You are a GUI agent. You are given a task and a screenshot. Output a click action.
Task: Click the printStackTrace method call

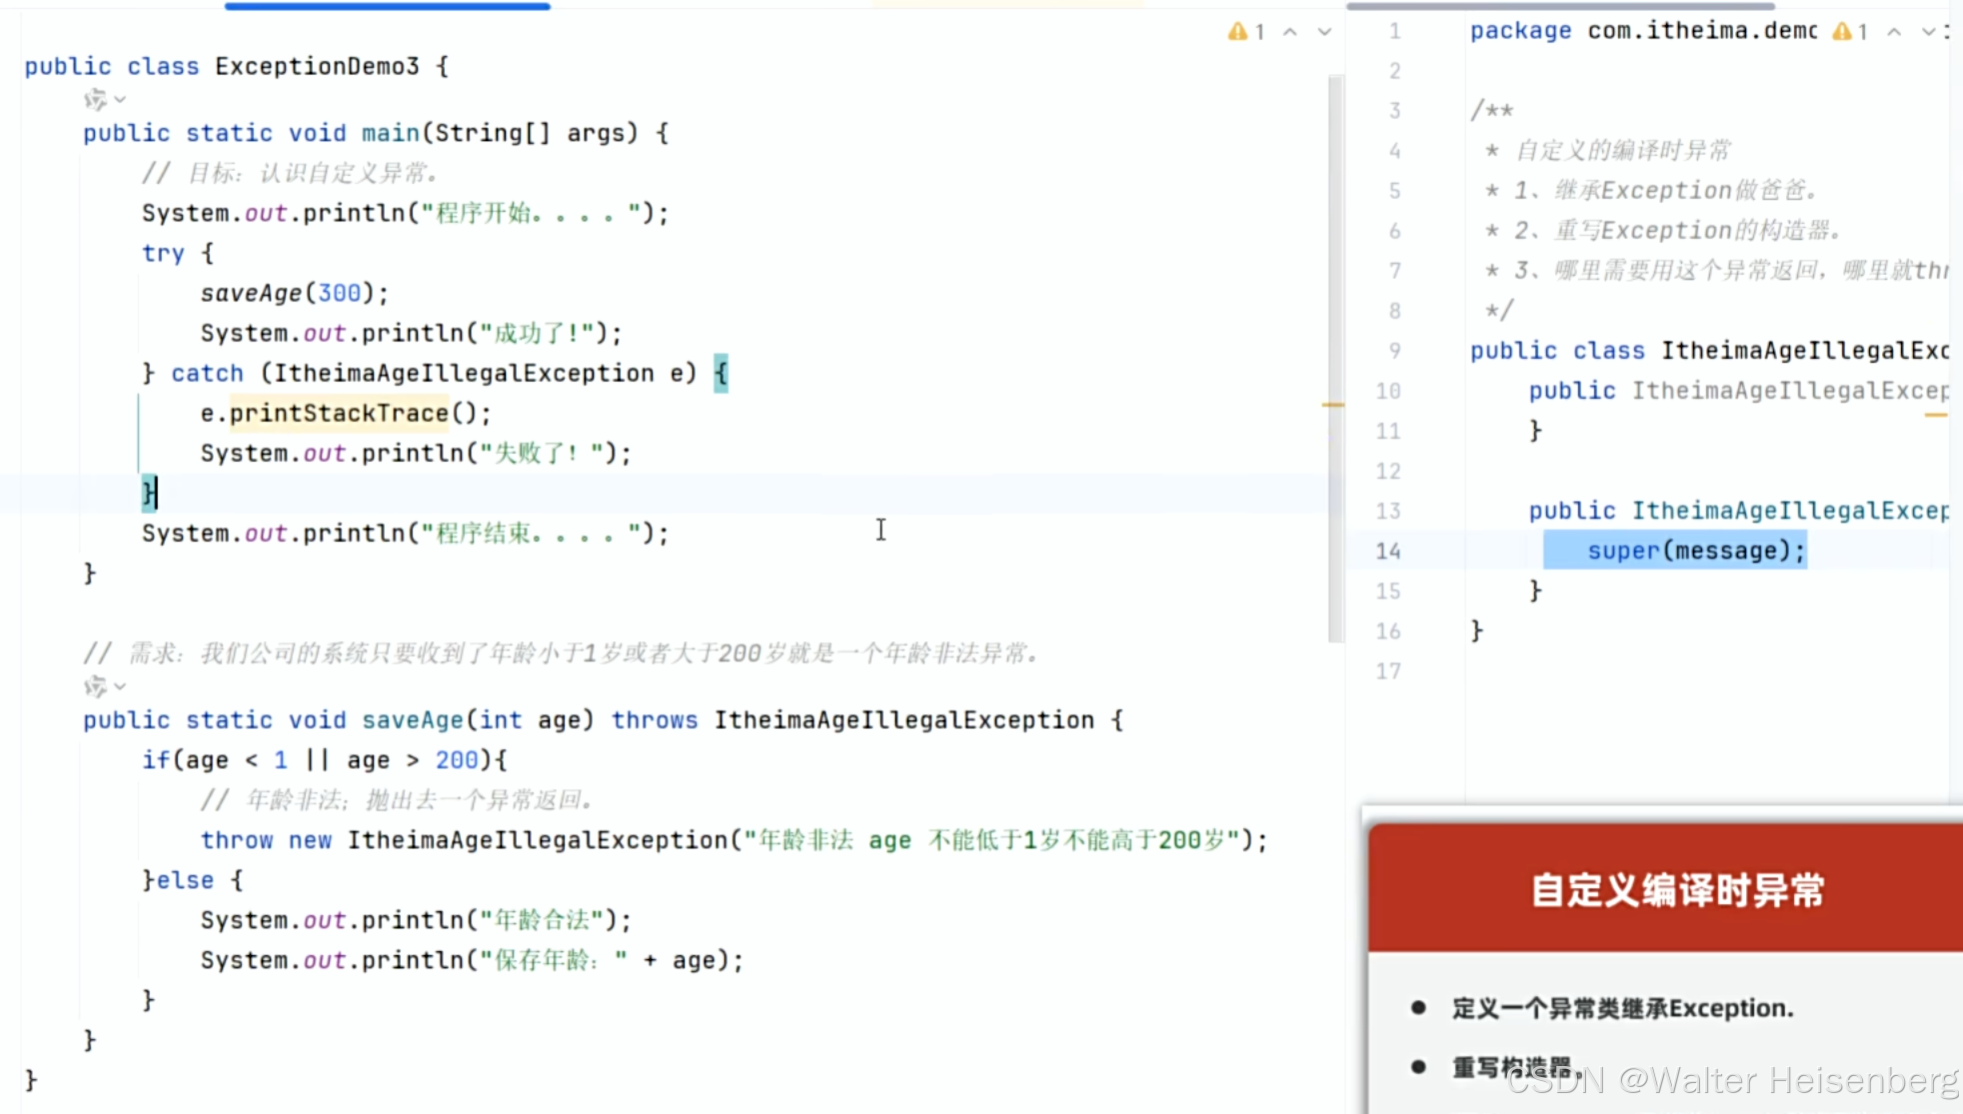(x=339, y=413)
